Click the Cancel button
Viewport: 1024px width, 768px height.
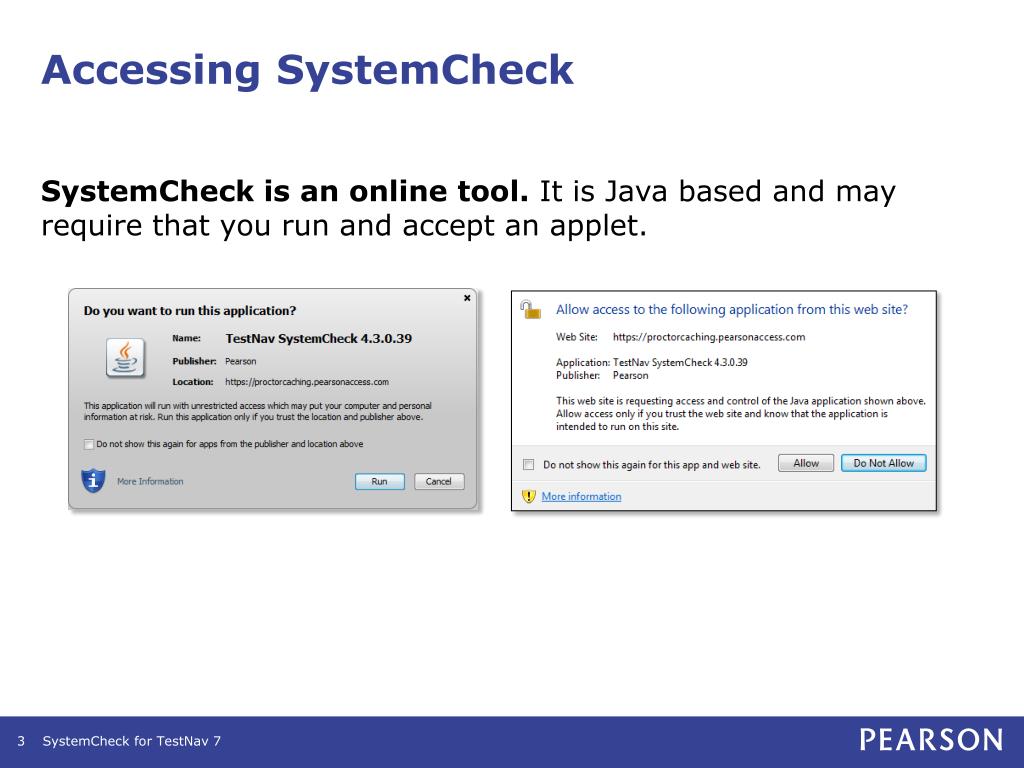(x=439, y=481)
